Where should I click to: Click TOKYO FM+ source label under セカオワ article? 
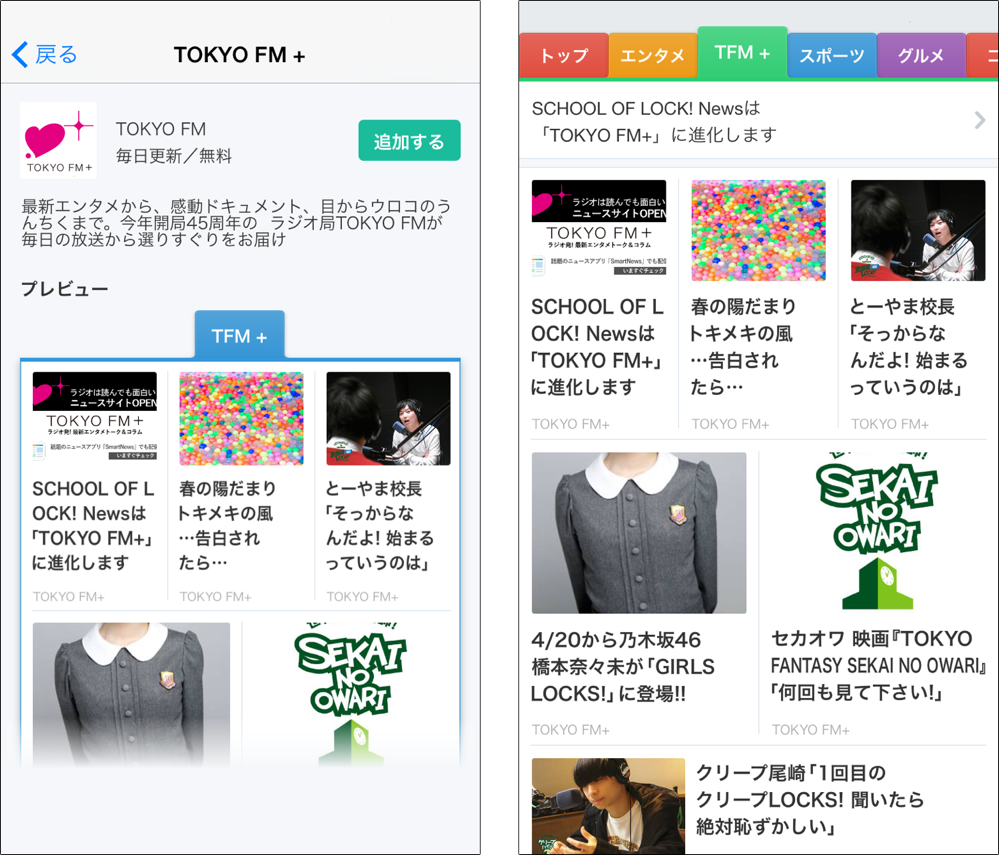(x=811, y=729)
